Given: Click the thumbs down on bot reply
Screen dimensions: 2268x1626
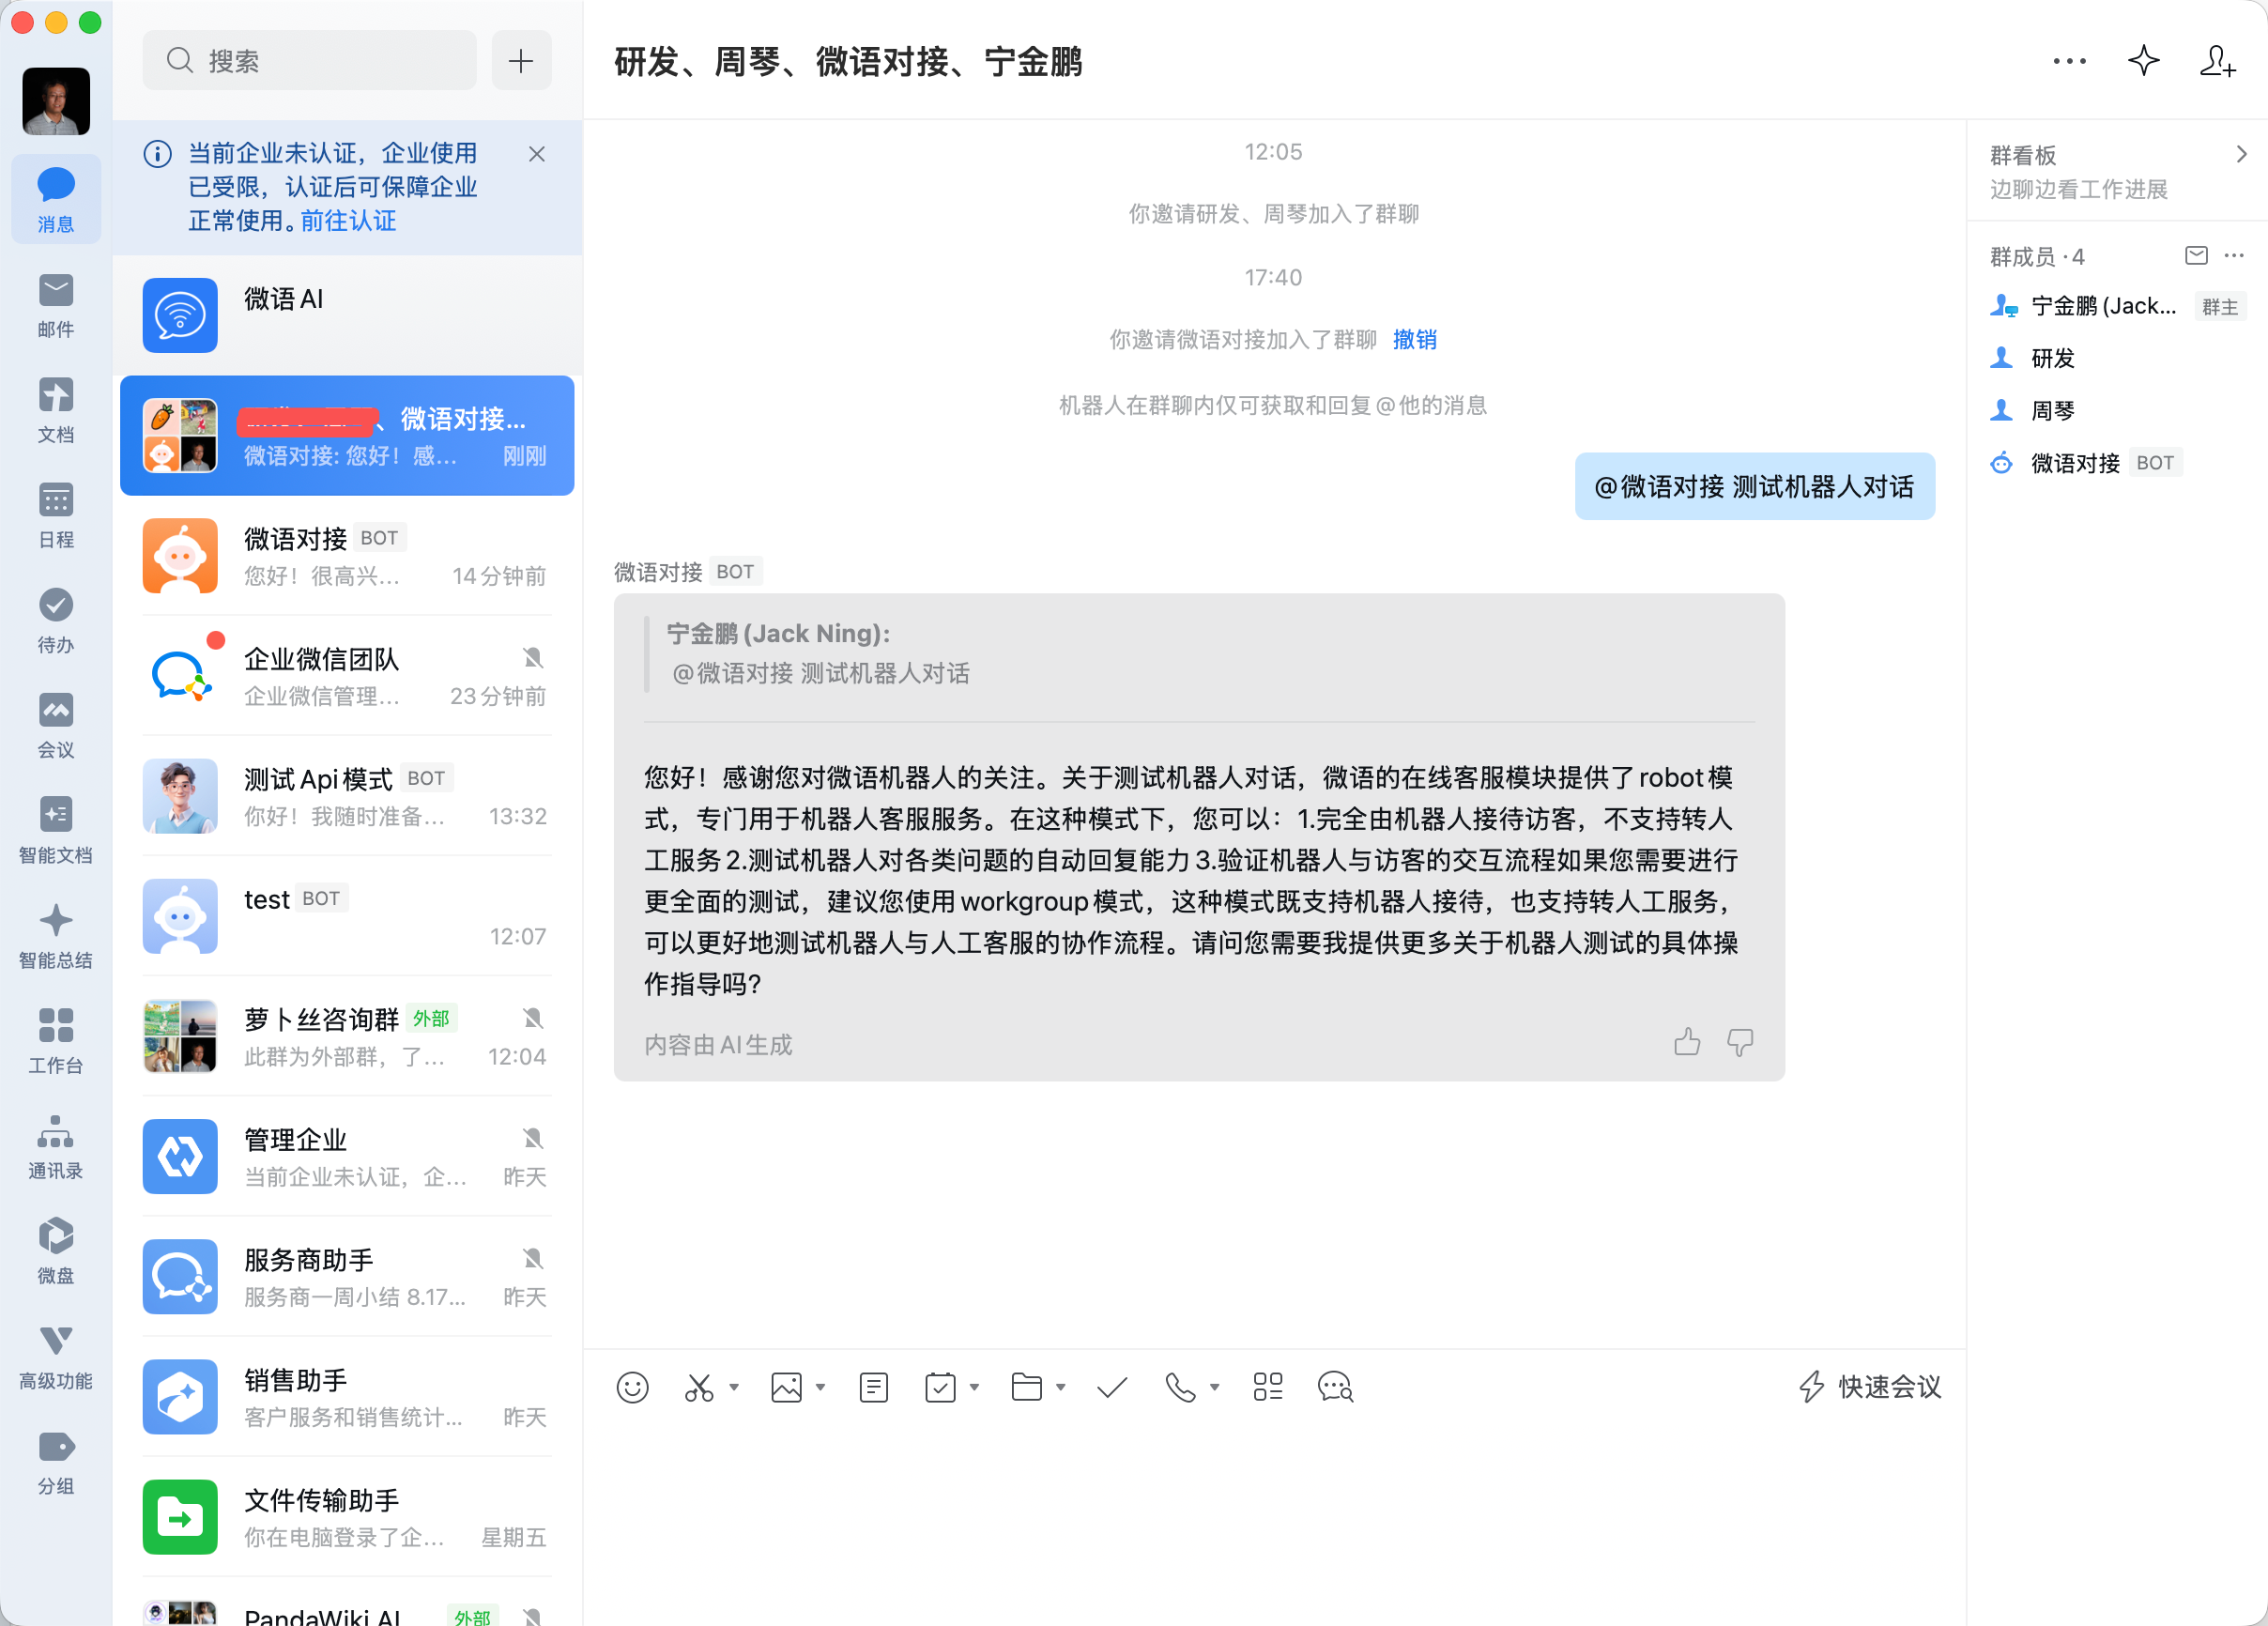Looking at the screenshot, I should pyautogui.click(x=1740, y=1043).
